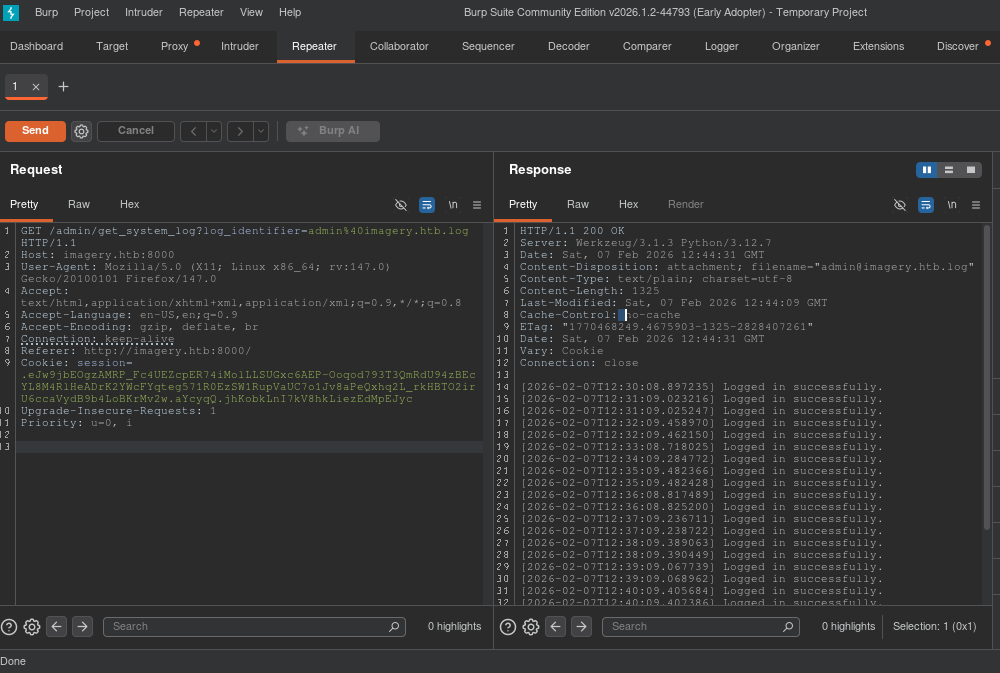Click the Burp AI button

(332, 131)
